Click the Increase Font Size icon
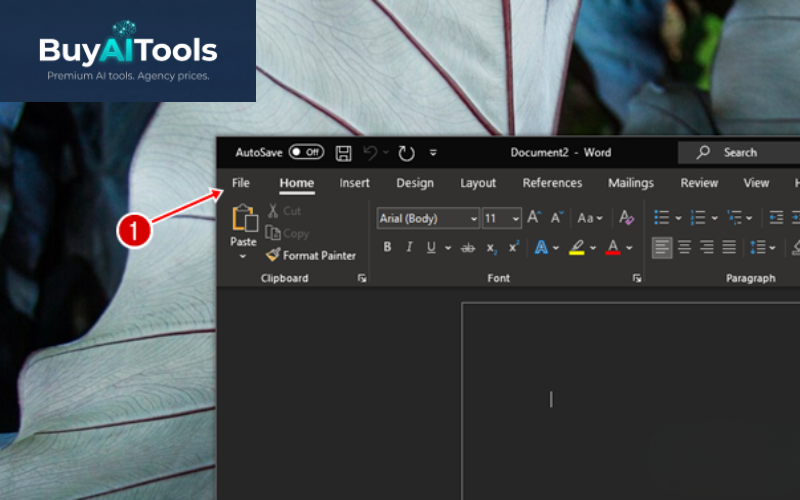 (x=534, y=218)
